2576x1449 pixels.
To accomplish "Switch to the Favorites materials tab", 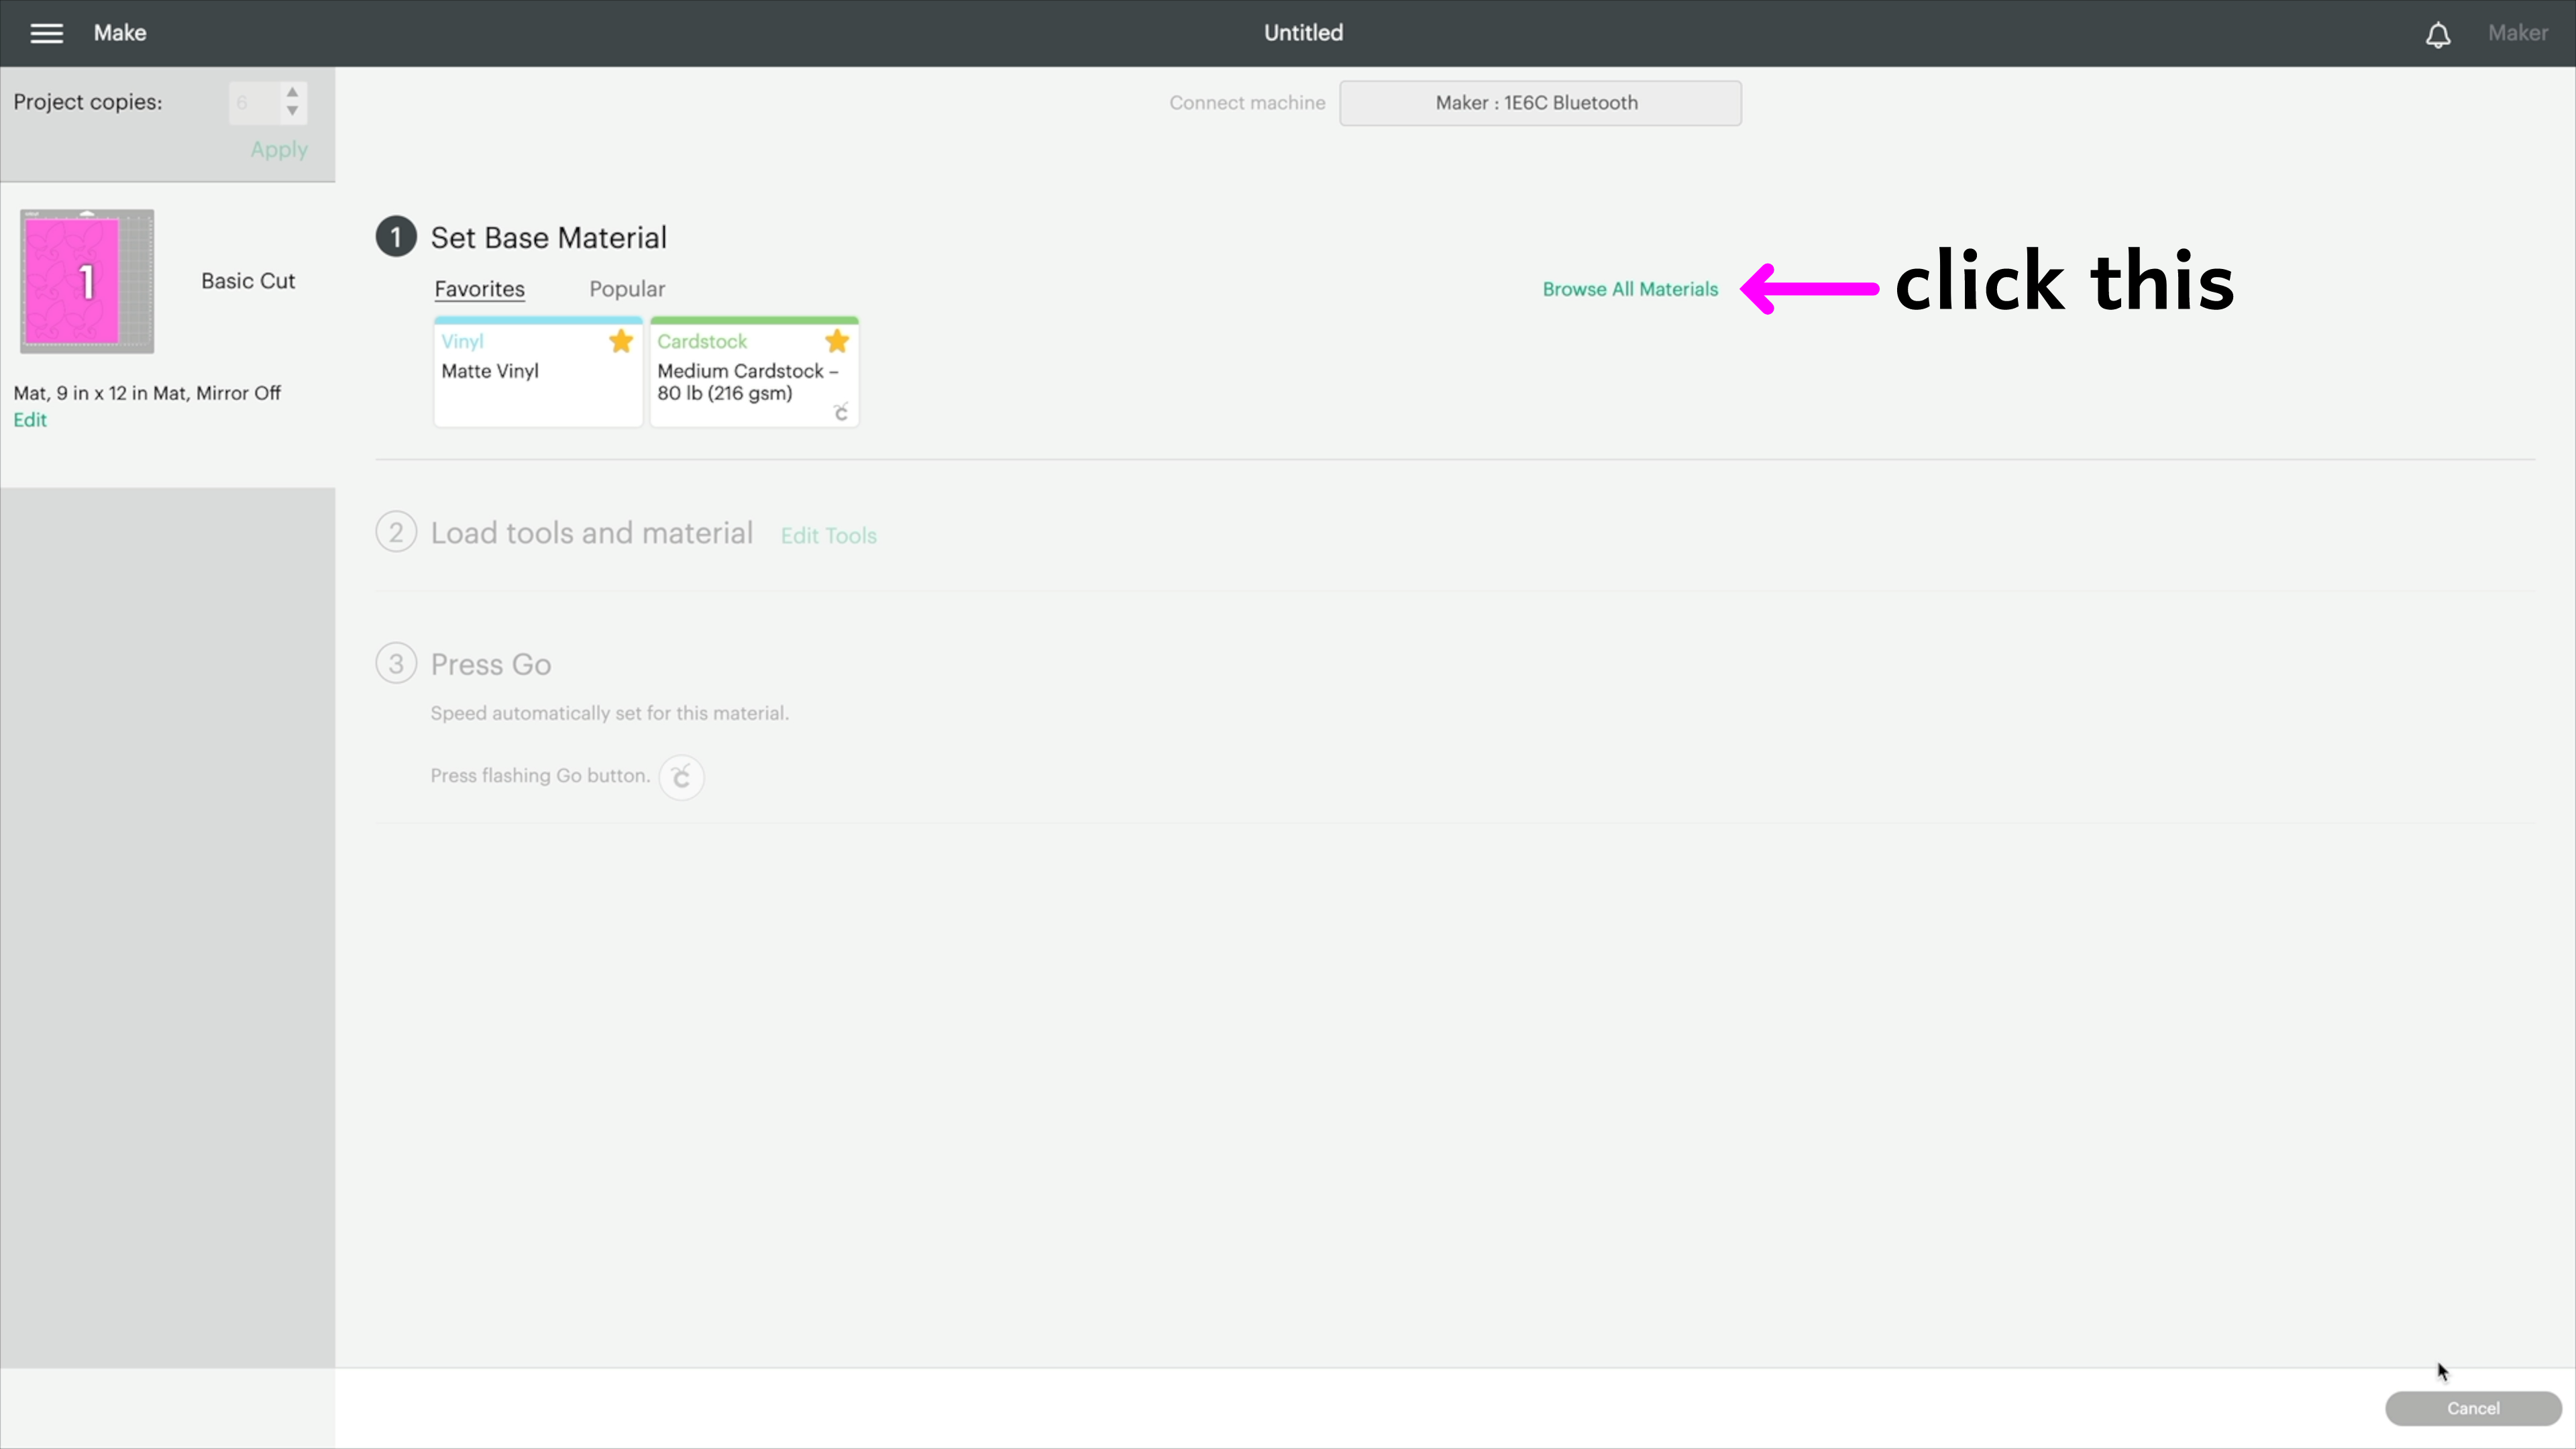I will (480, 288).
